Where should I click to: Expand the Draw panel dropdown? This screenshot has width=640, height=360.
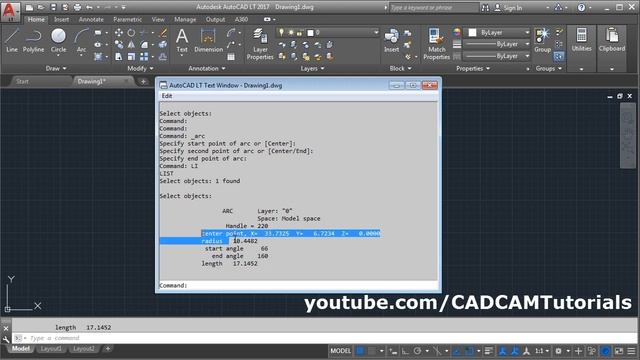point(56,69)
